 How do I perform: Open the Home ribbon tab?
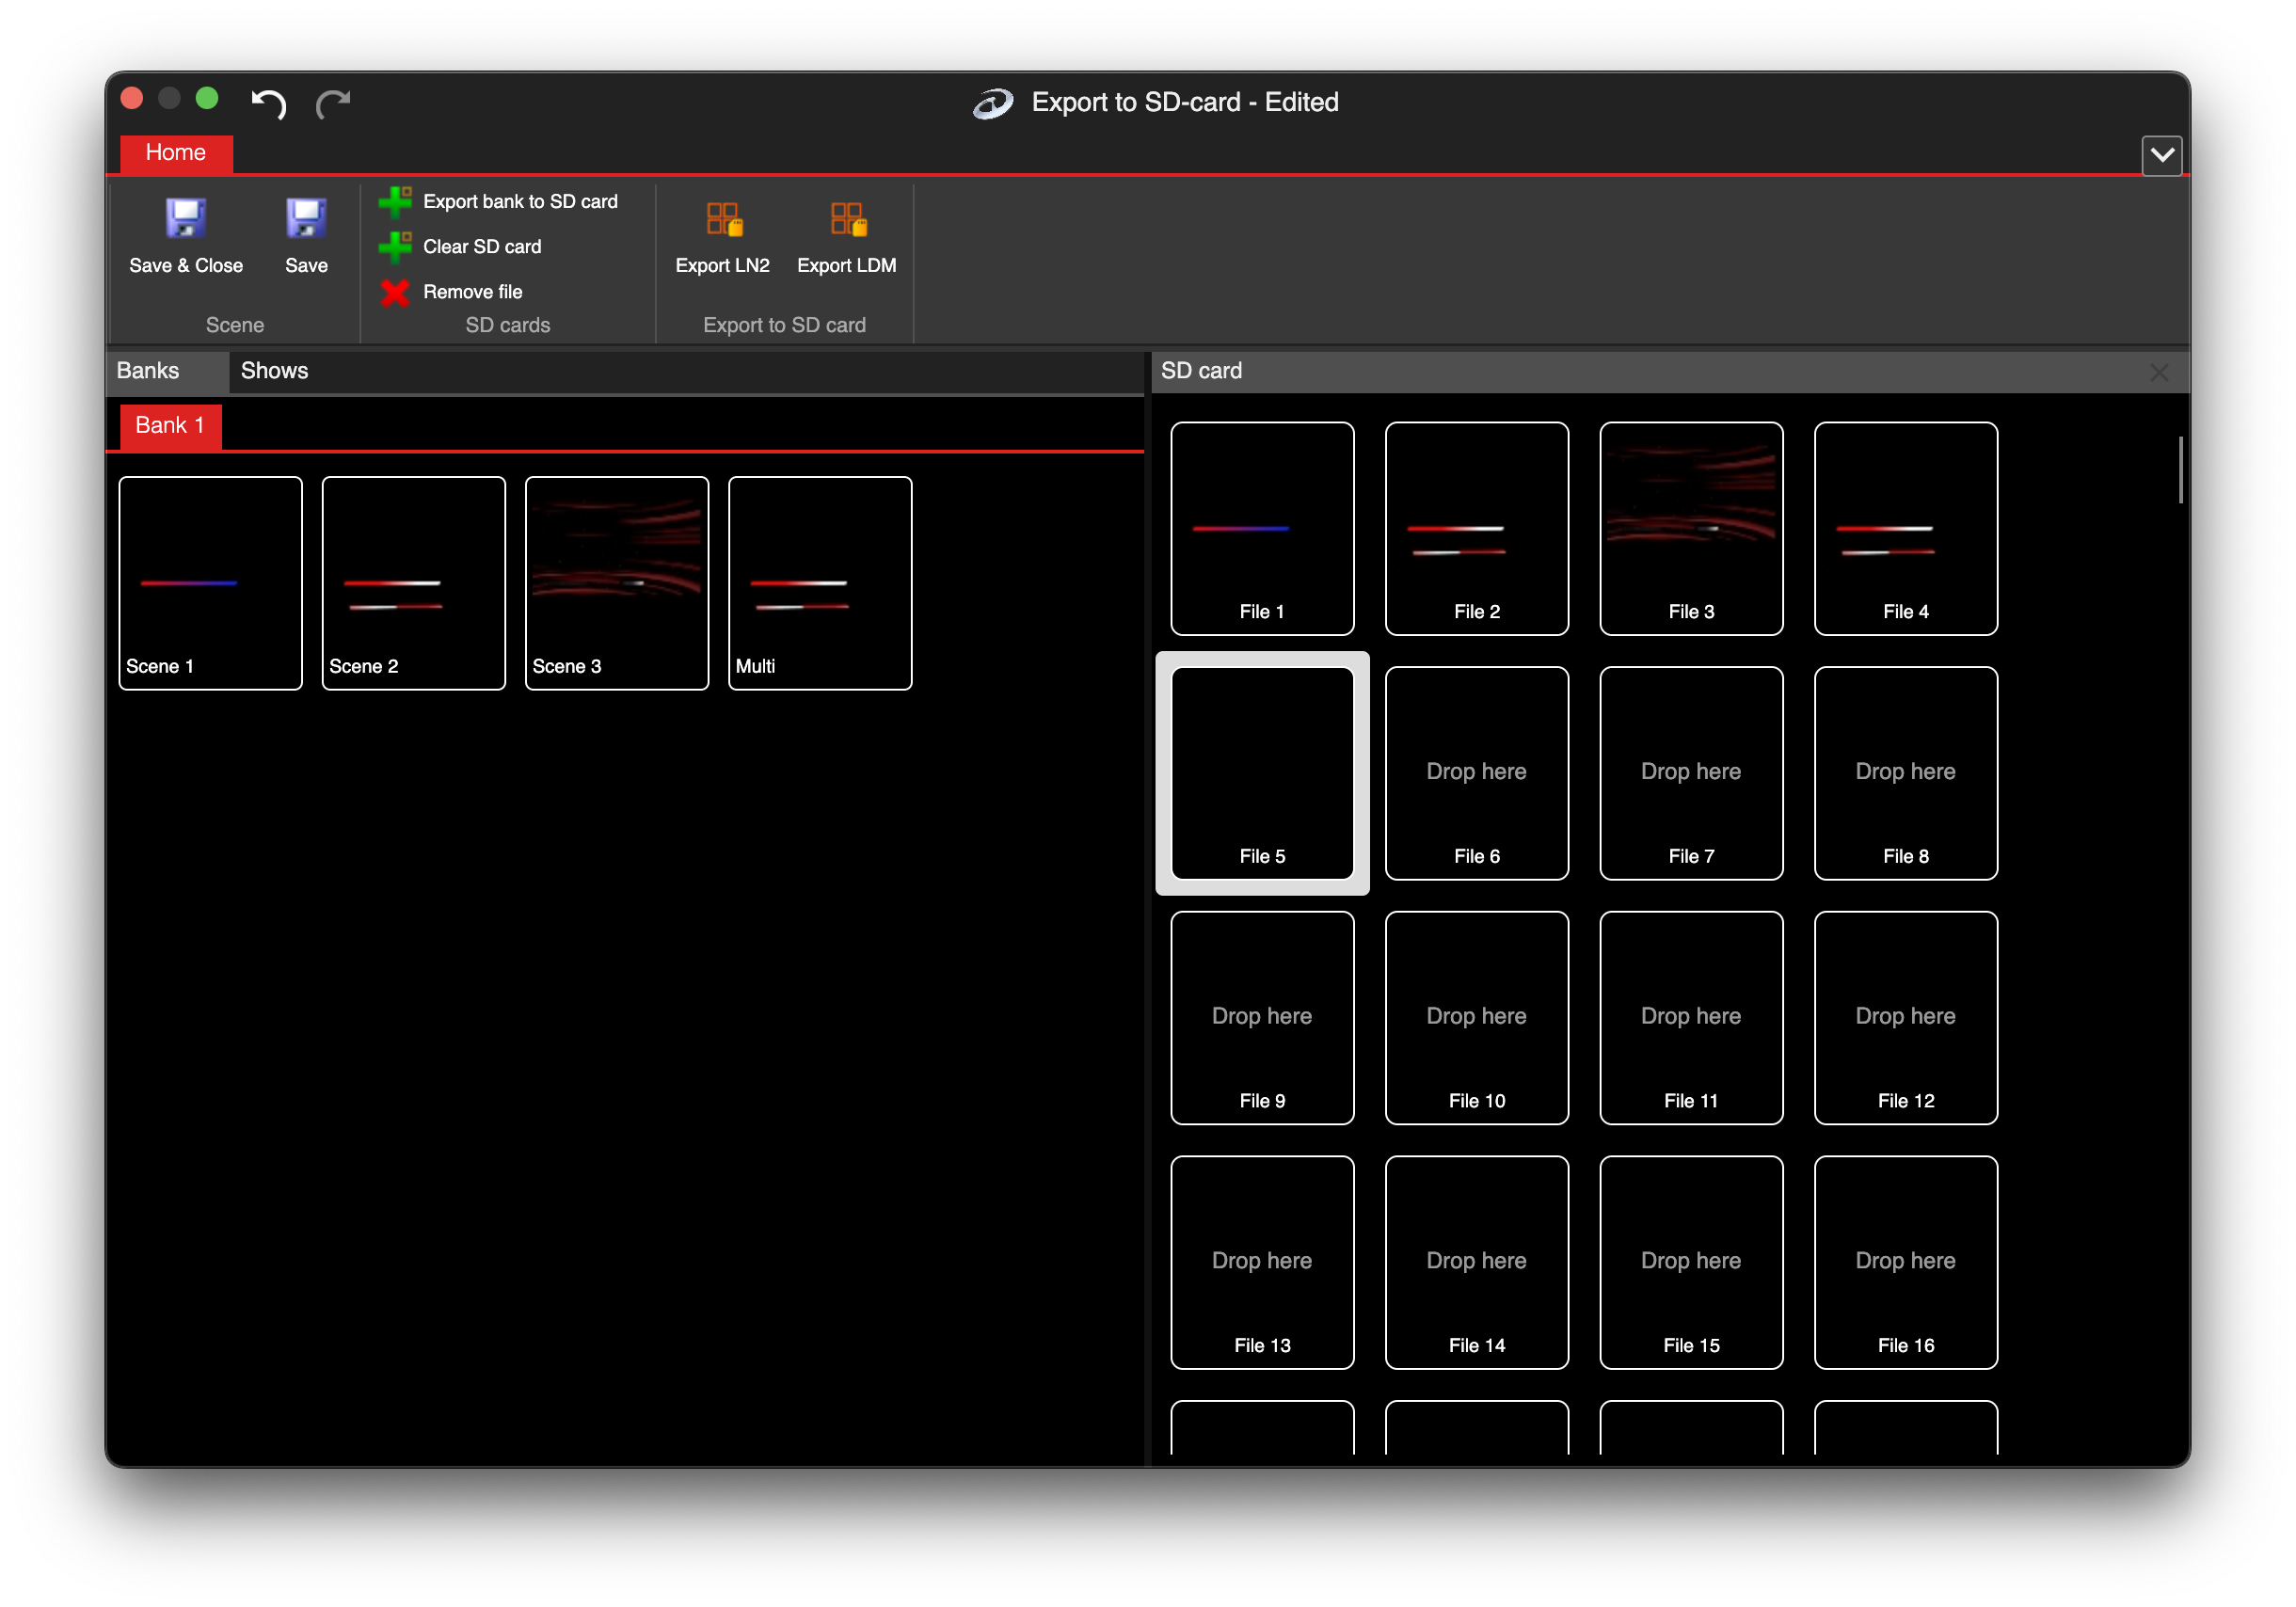pyautogui.click(x=176, y=153)
